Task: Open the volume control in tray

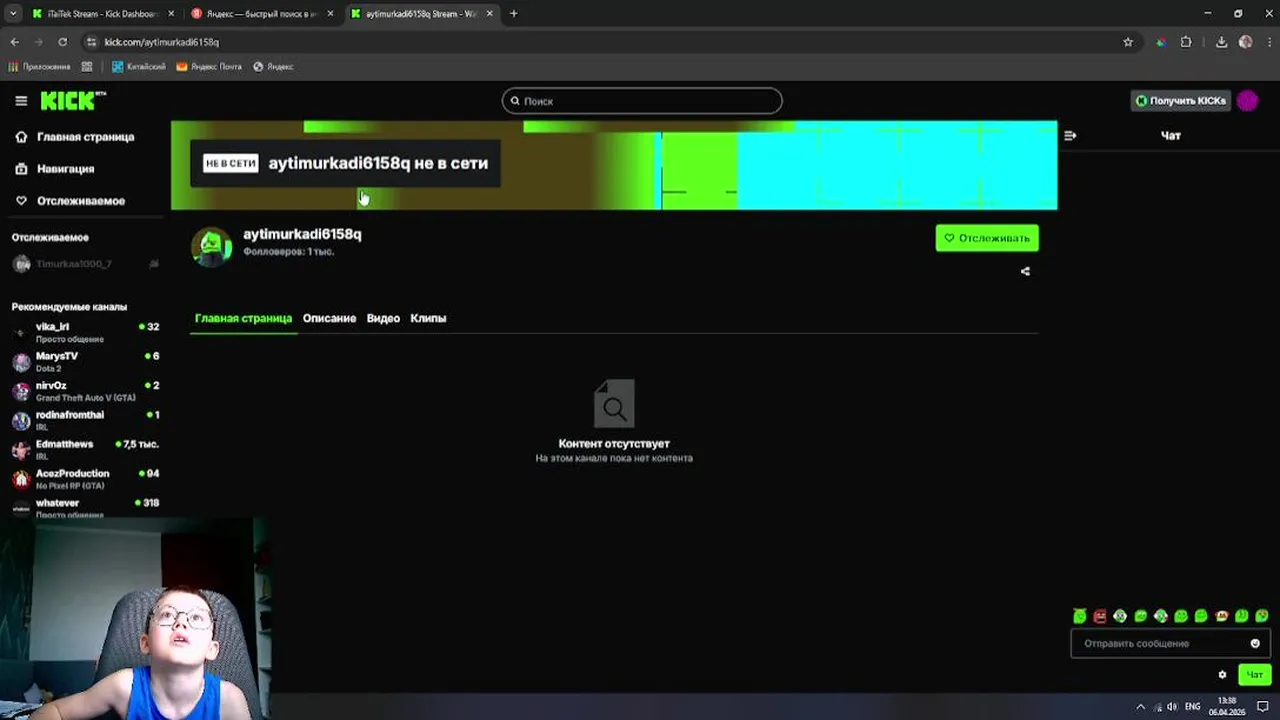Action: [x=1172, y=706]
